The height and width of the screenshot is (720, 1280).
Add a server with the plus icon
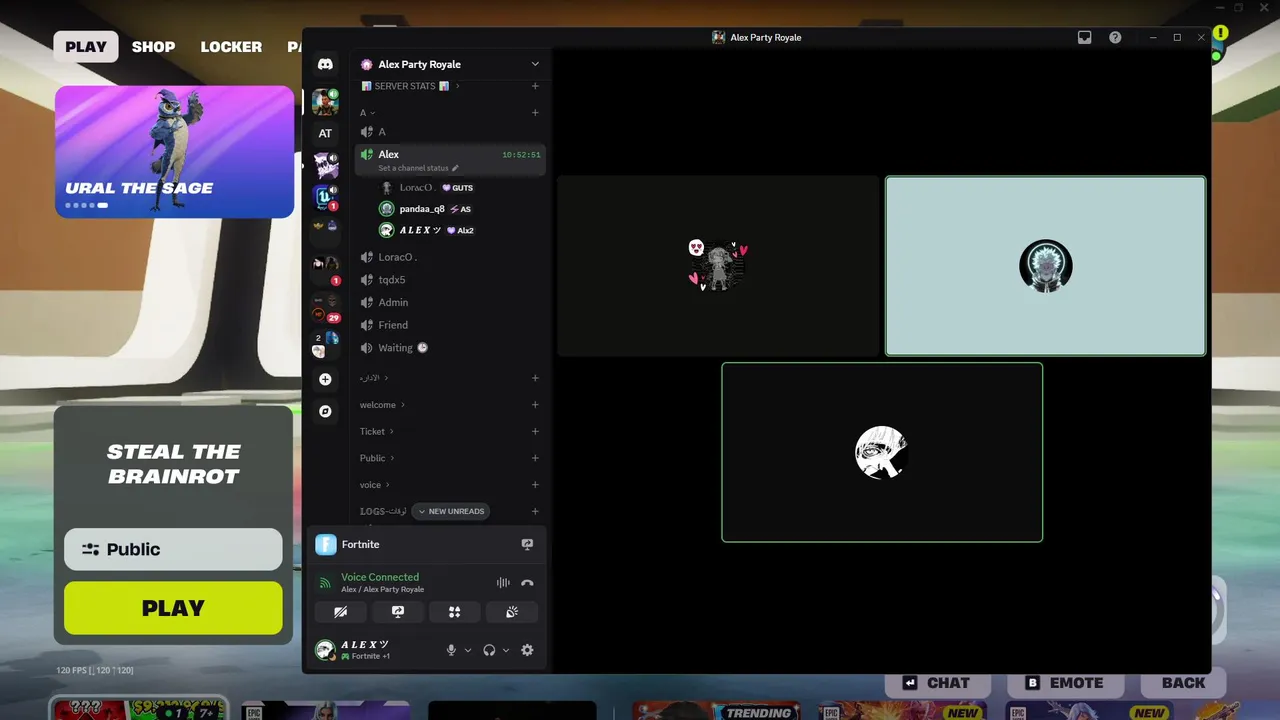[325, 380]
